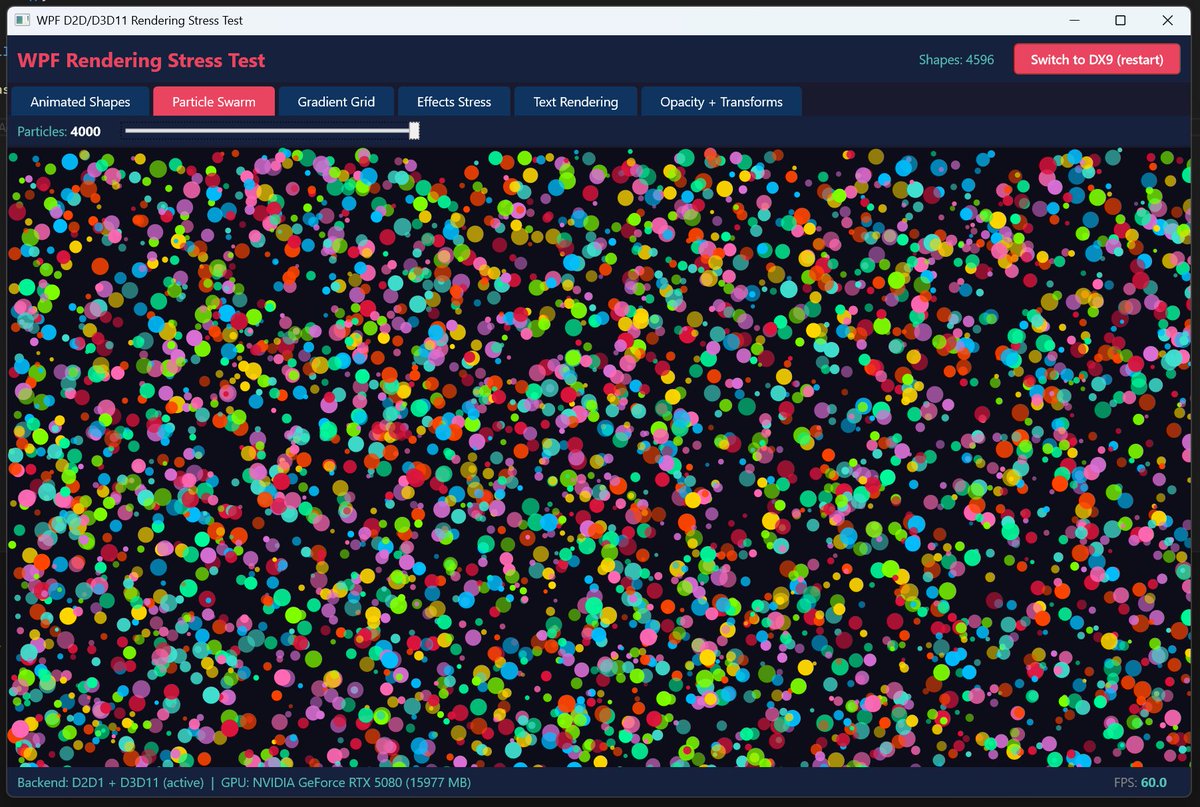Click Switch to DX9 (restart) button
Viewport: 1200px width, 807px height.
click(x=1097, y=59)
